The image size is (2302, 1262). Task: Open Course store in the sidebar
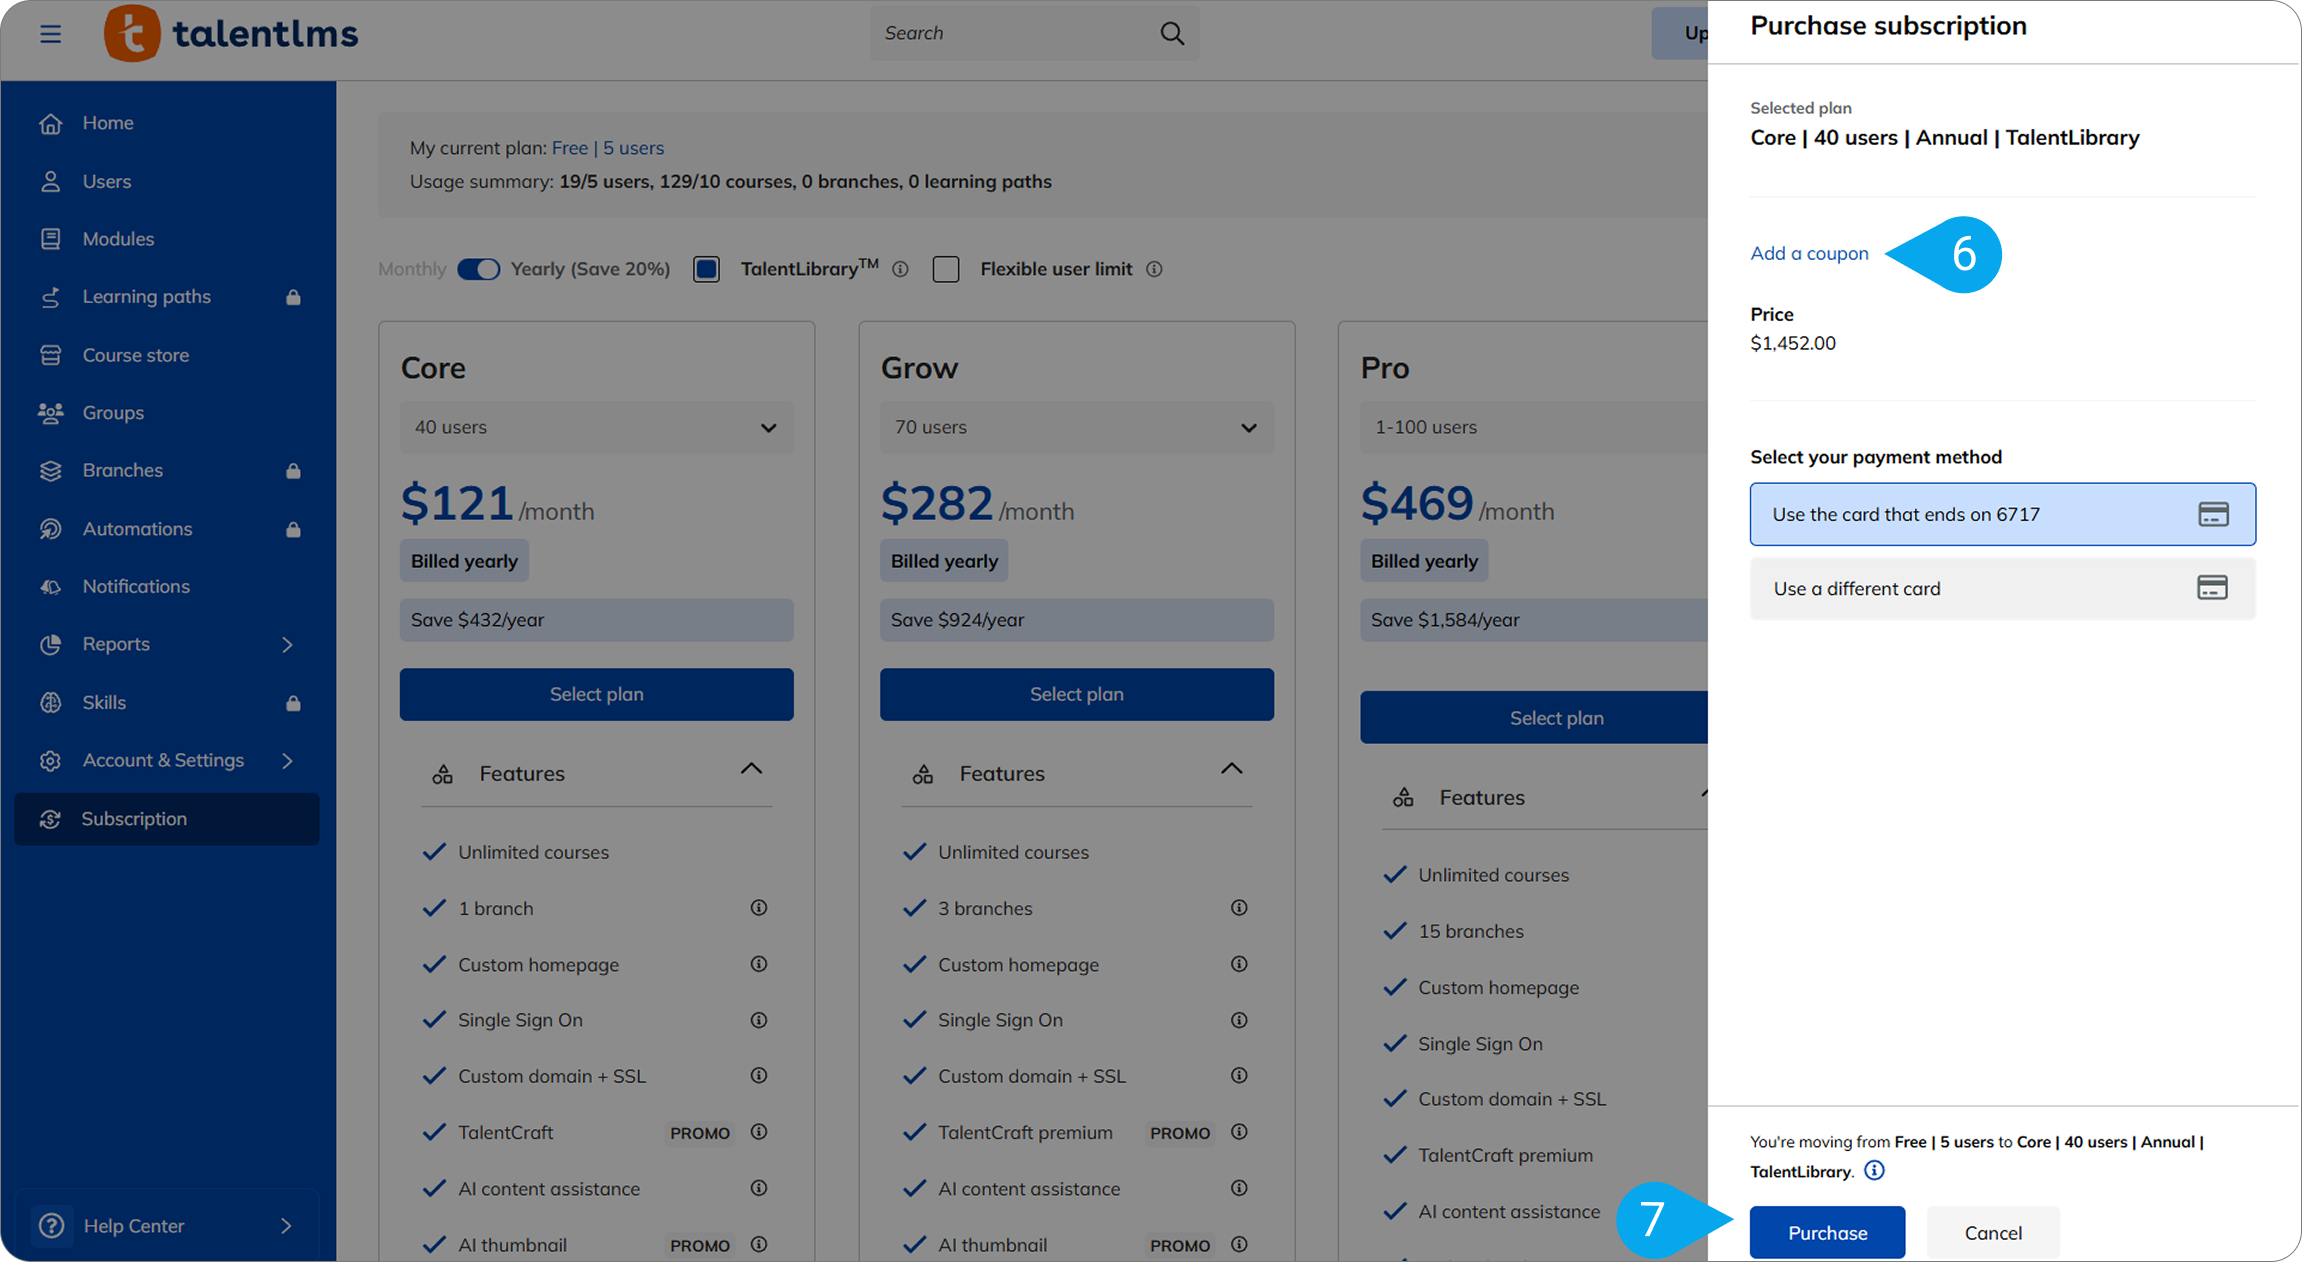135,355
